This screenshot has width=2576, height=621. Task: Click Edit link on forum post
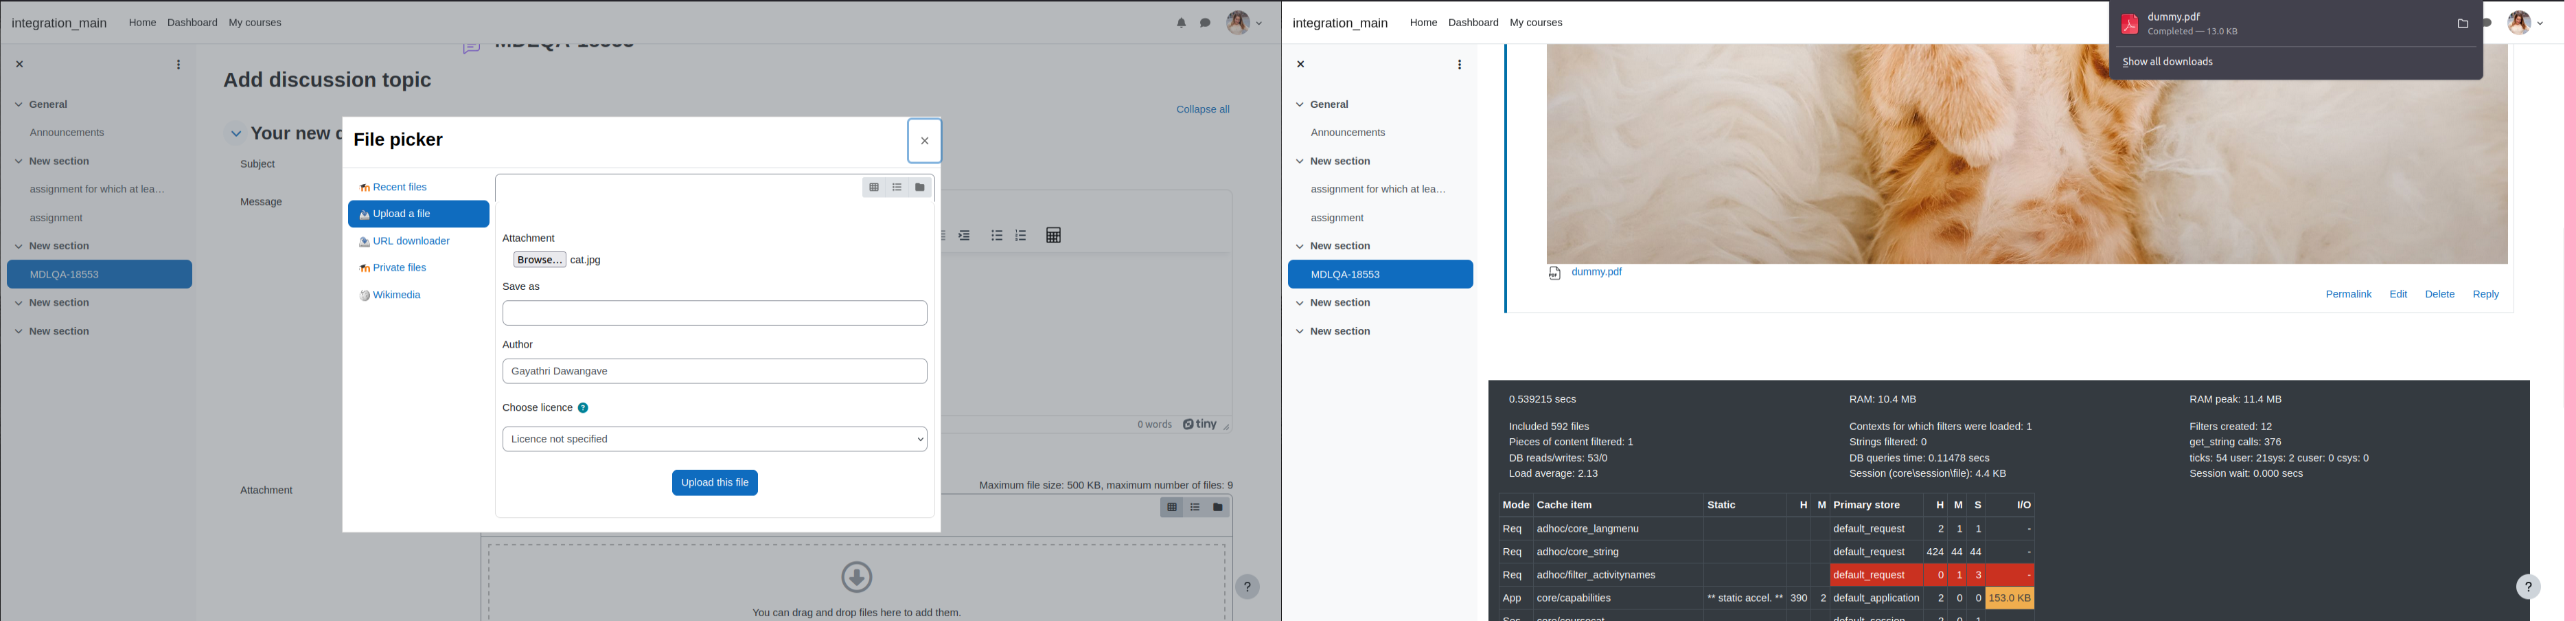[2398, 294]
